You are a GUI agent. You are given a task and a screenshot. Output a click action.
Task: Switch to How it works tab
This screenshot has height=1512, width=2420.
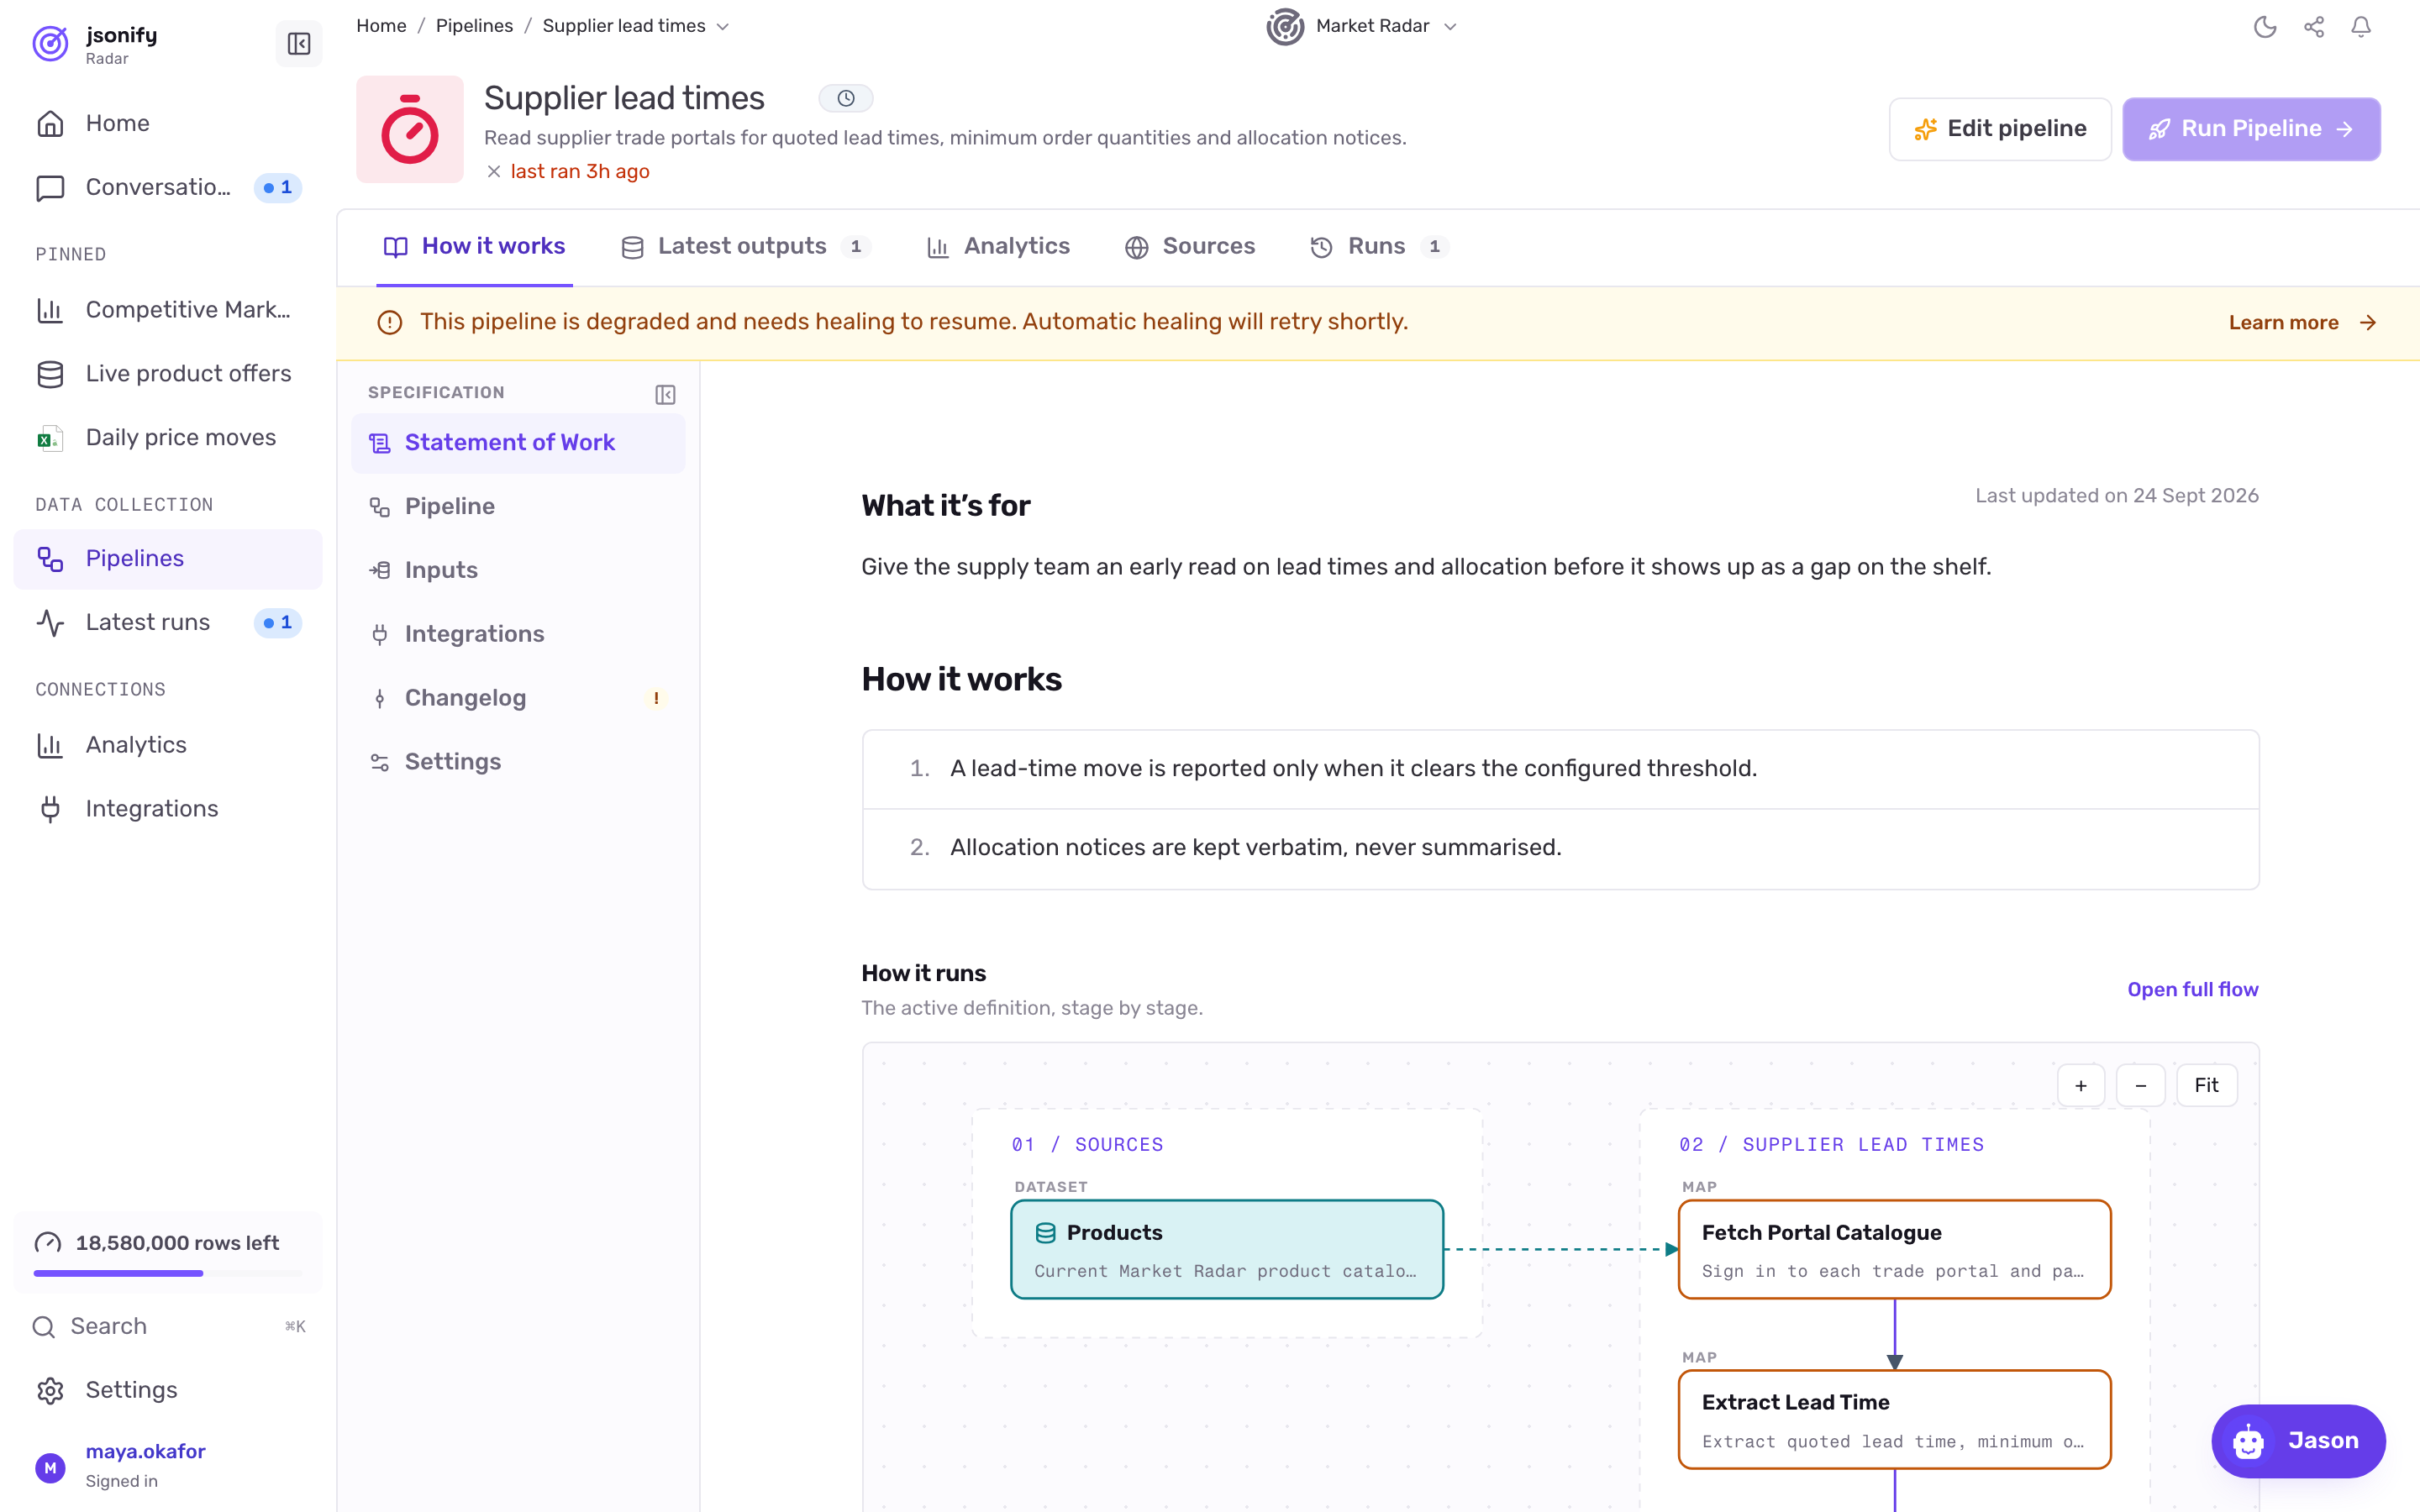coord(474,246)
